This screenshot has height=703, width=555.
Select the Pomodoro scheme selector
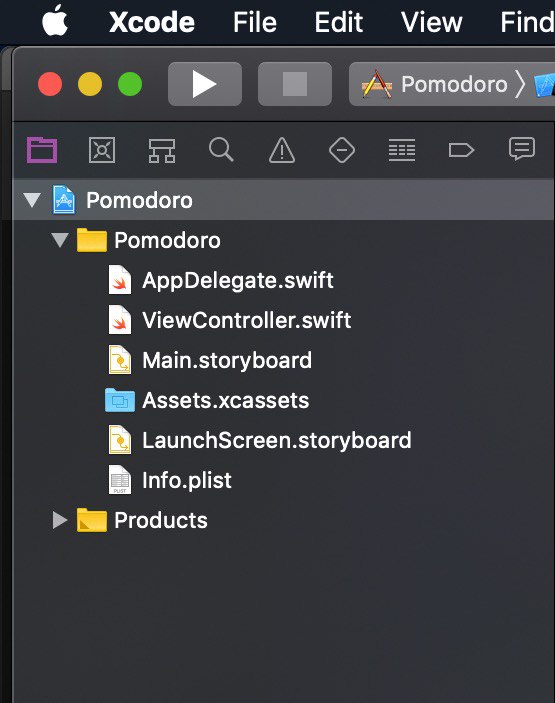click(454, 84)
